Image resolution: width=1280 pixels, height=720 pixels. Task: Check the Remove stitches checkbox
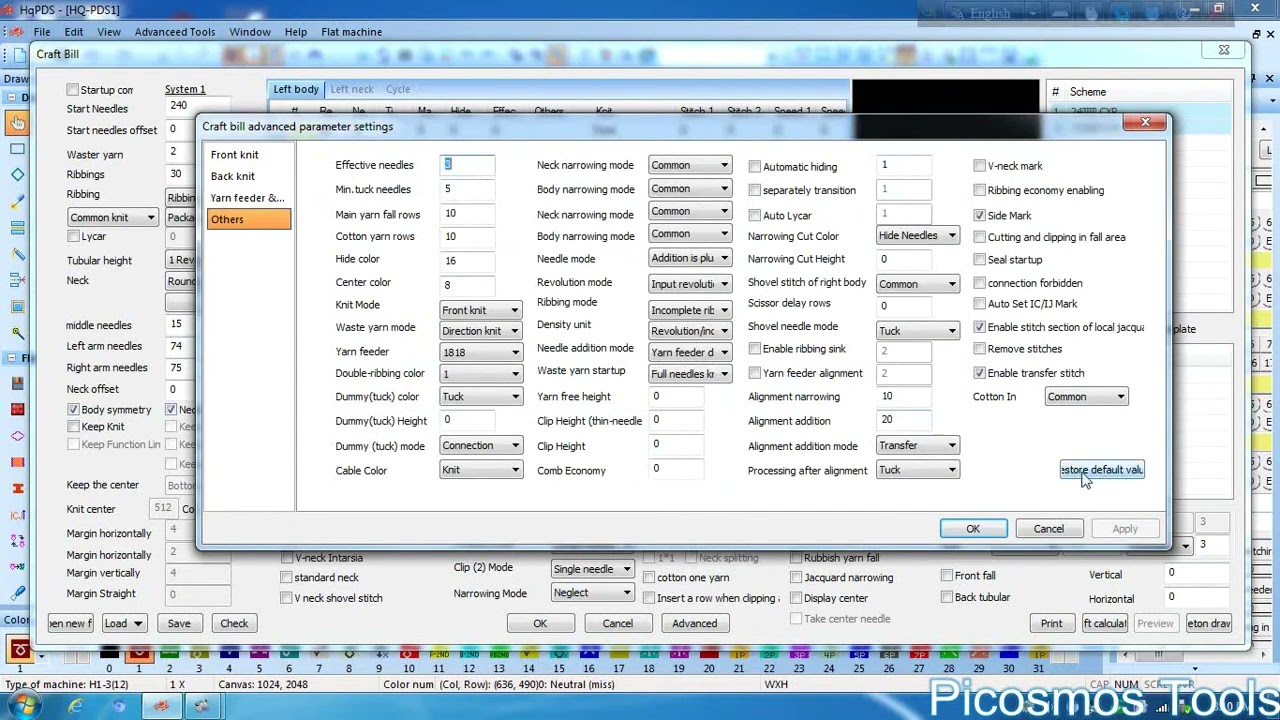980,349
